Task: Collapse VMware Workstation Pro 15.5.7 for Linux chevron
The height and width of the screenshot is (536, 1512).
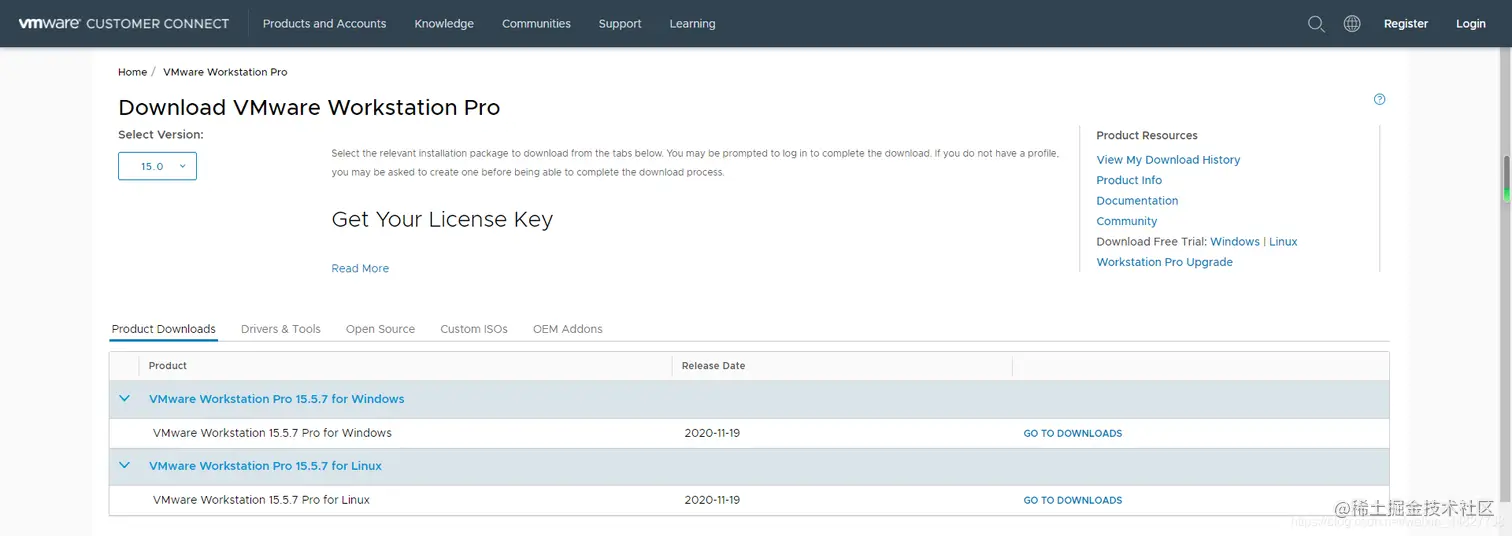Action: [x=125, y=465]
